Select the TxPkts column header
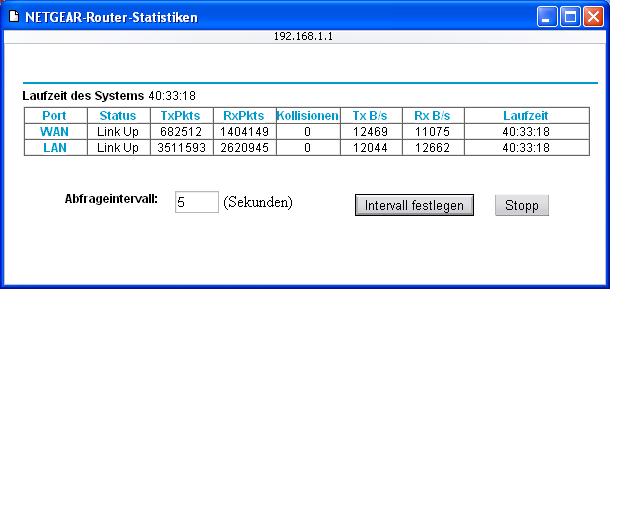Screen dimensions: 640x512 (x=180, y=116)
